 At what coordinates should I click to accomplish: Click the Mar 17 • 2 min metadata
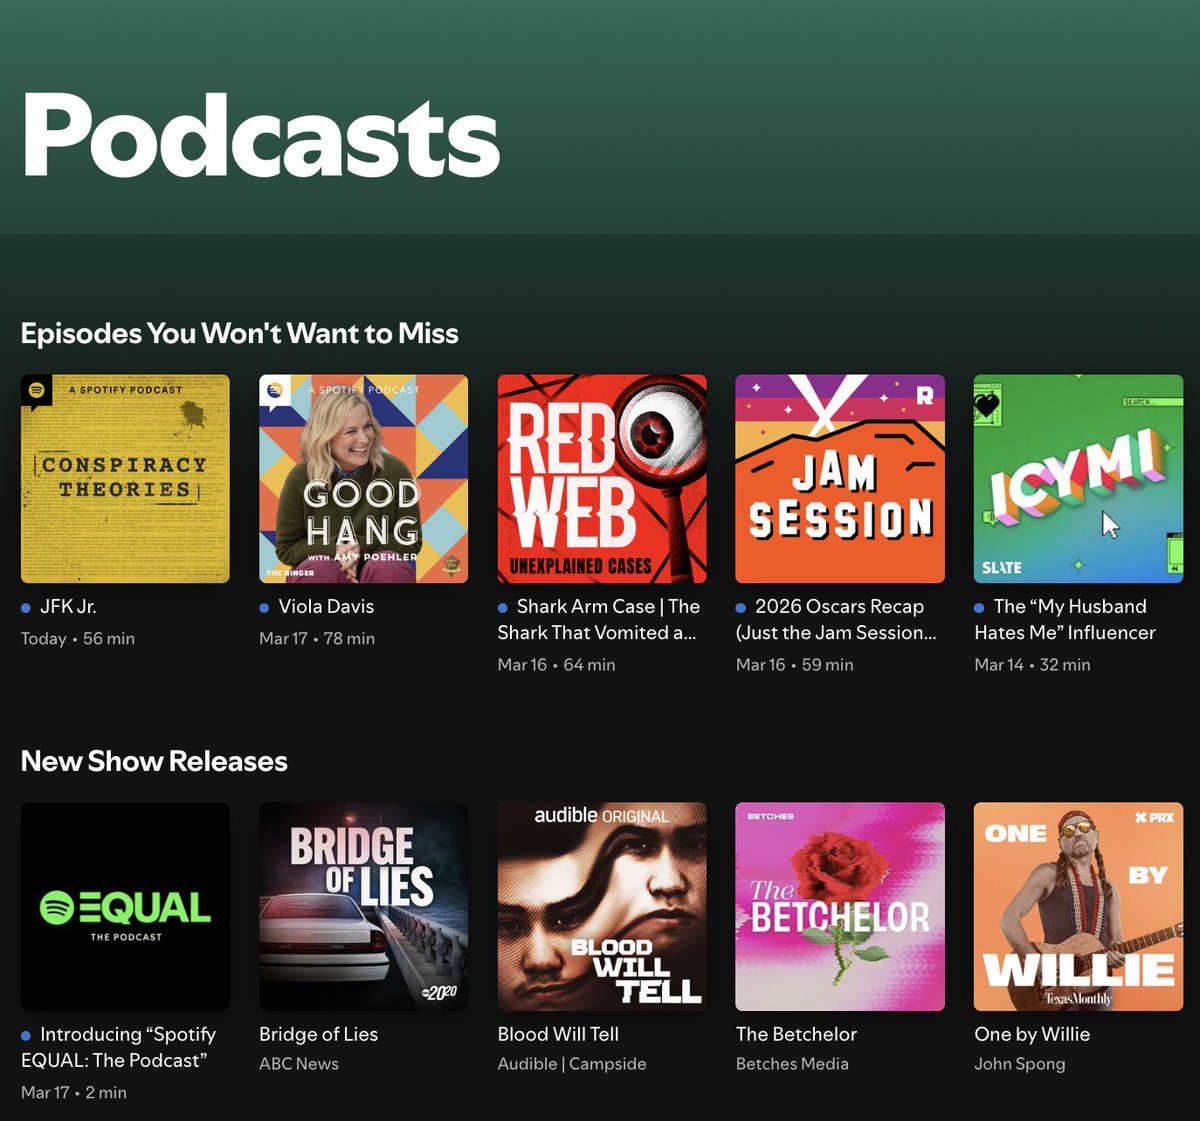(74, 1093)
